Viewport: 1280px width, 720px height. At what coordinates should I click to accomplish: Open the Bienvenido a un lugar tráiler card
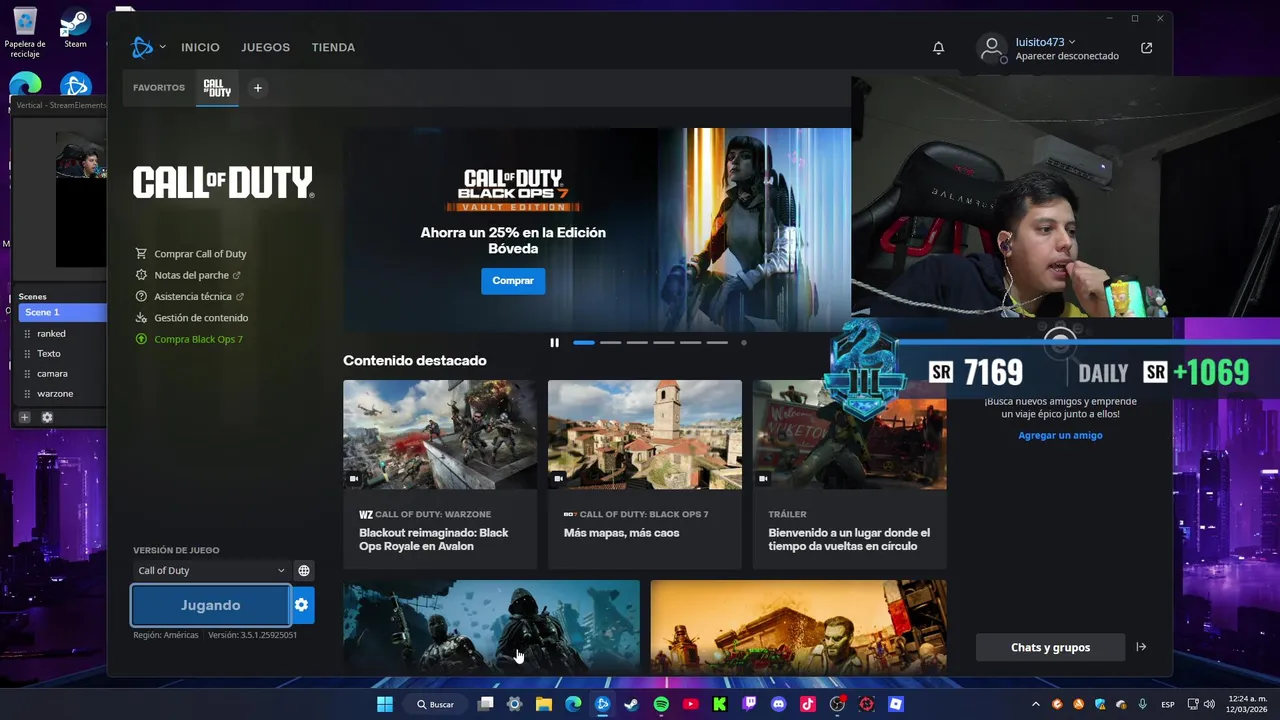(850, 473)
